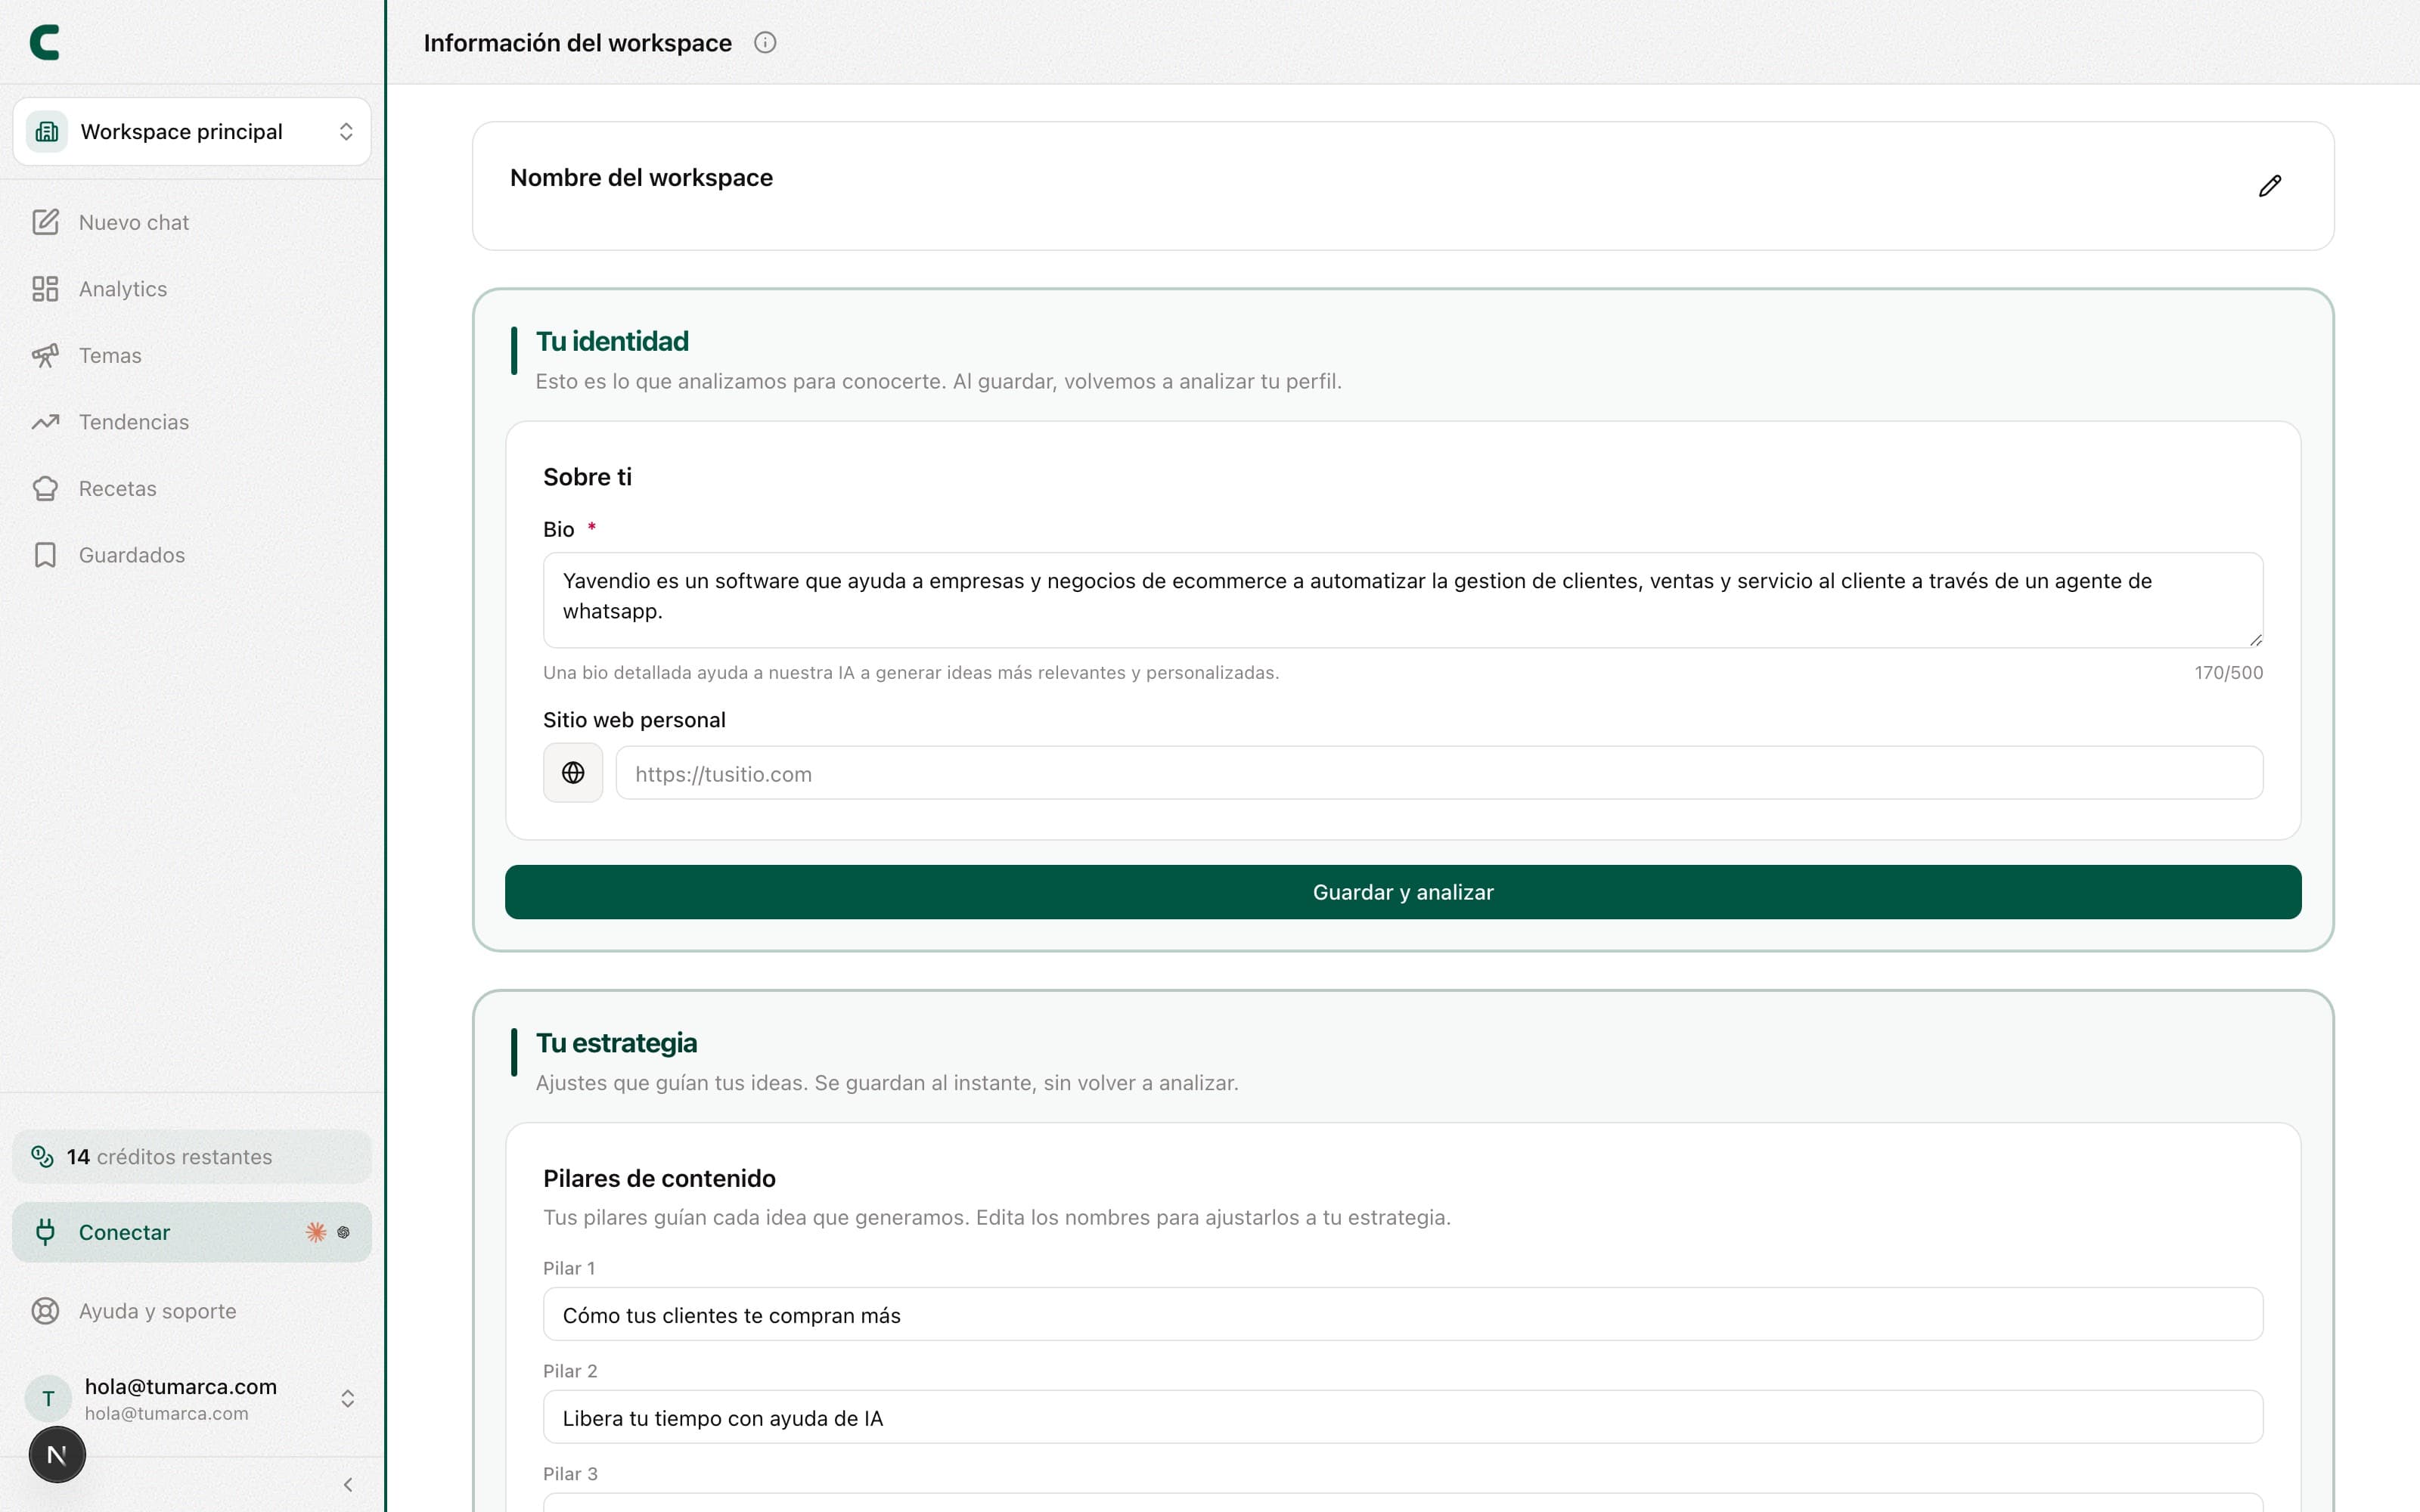Edit workspace name with pencil icon
2420x1512 pixels.
(2270, 186)
